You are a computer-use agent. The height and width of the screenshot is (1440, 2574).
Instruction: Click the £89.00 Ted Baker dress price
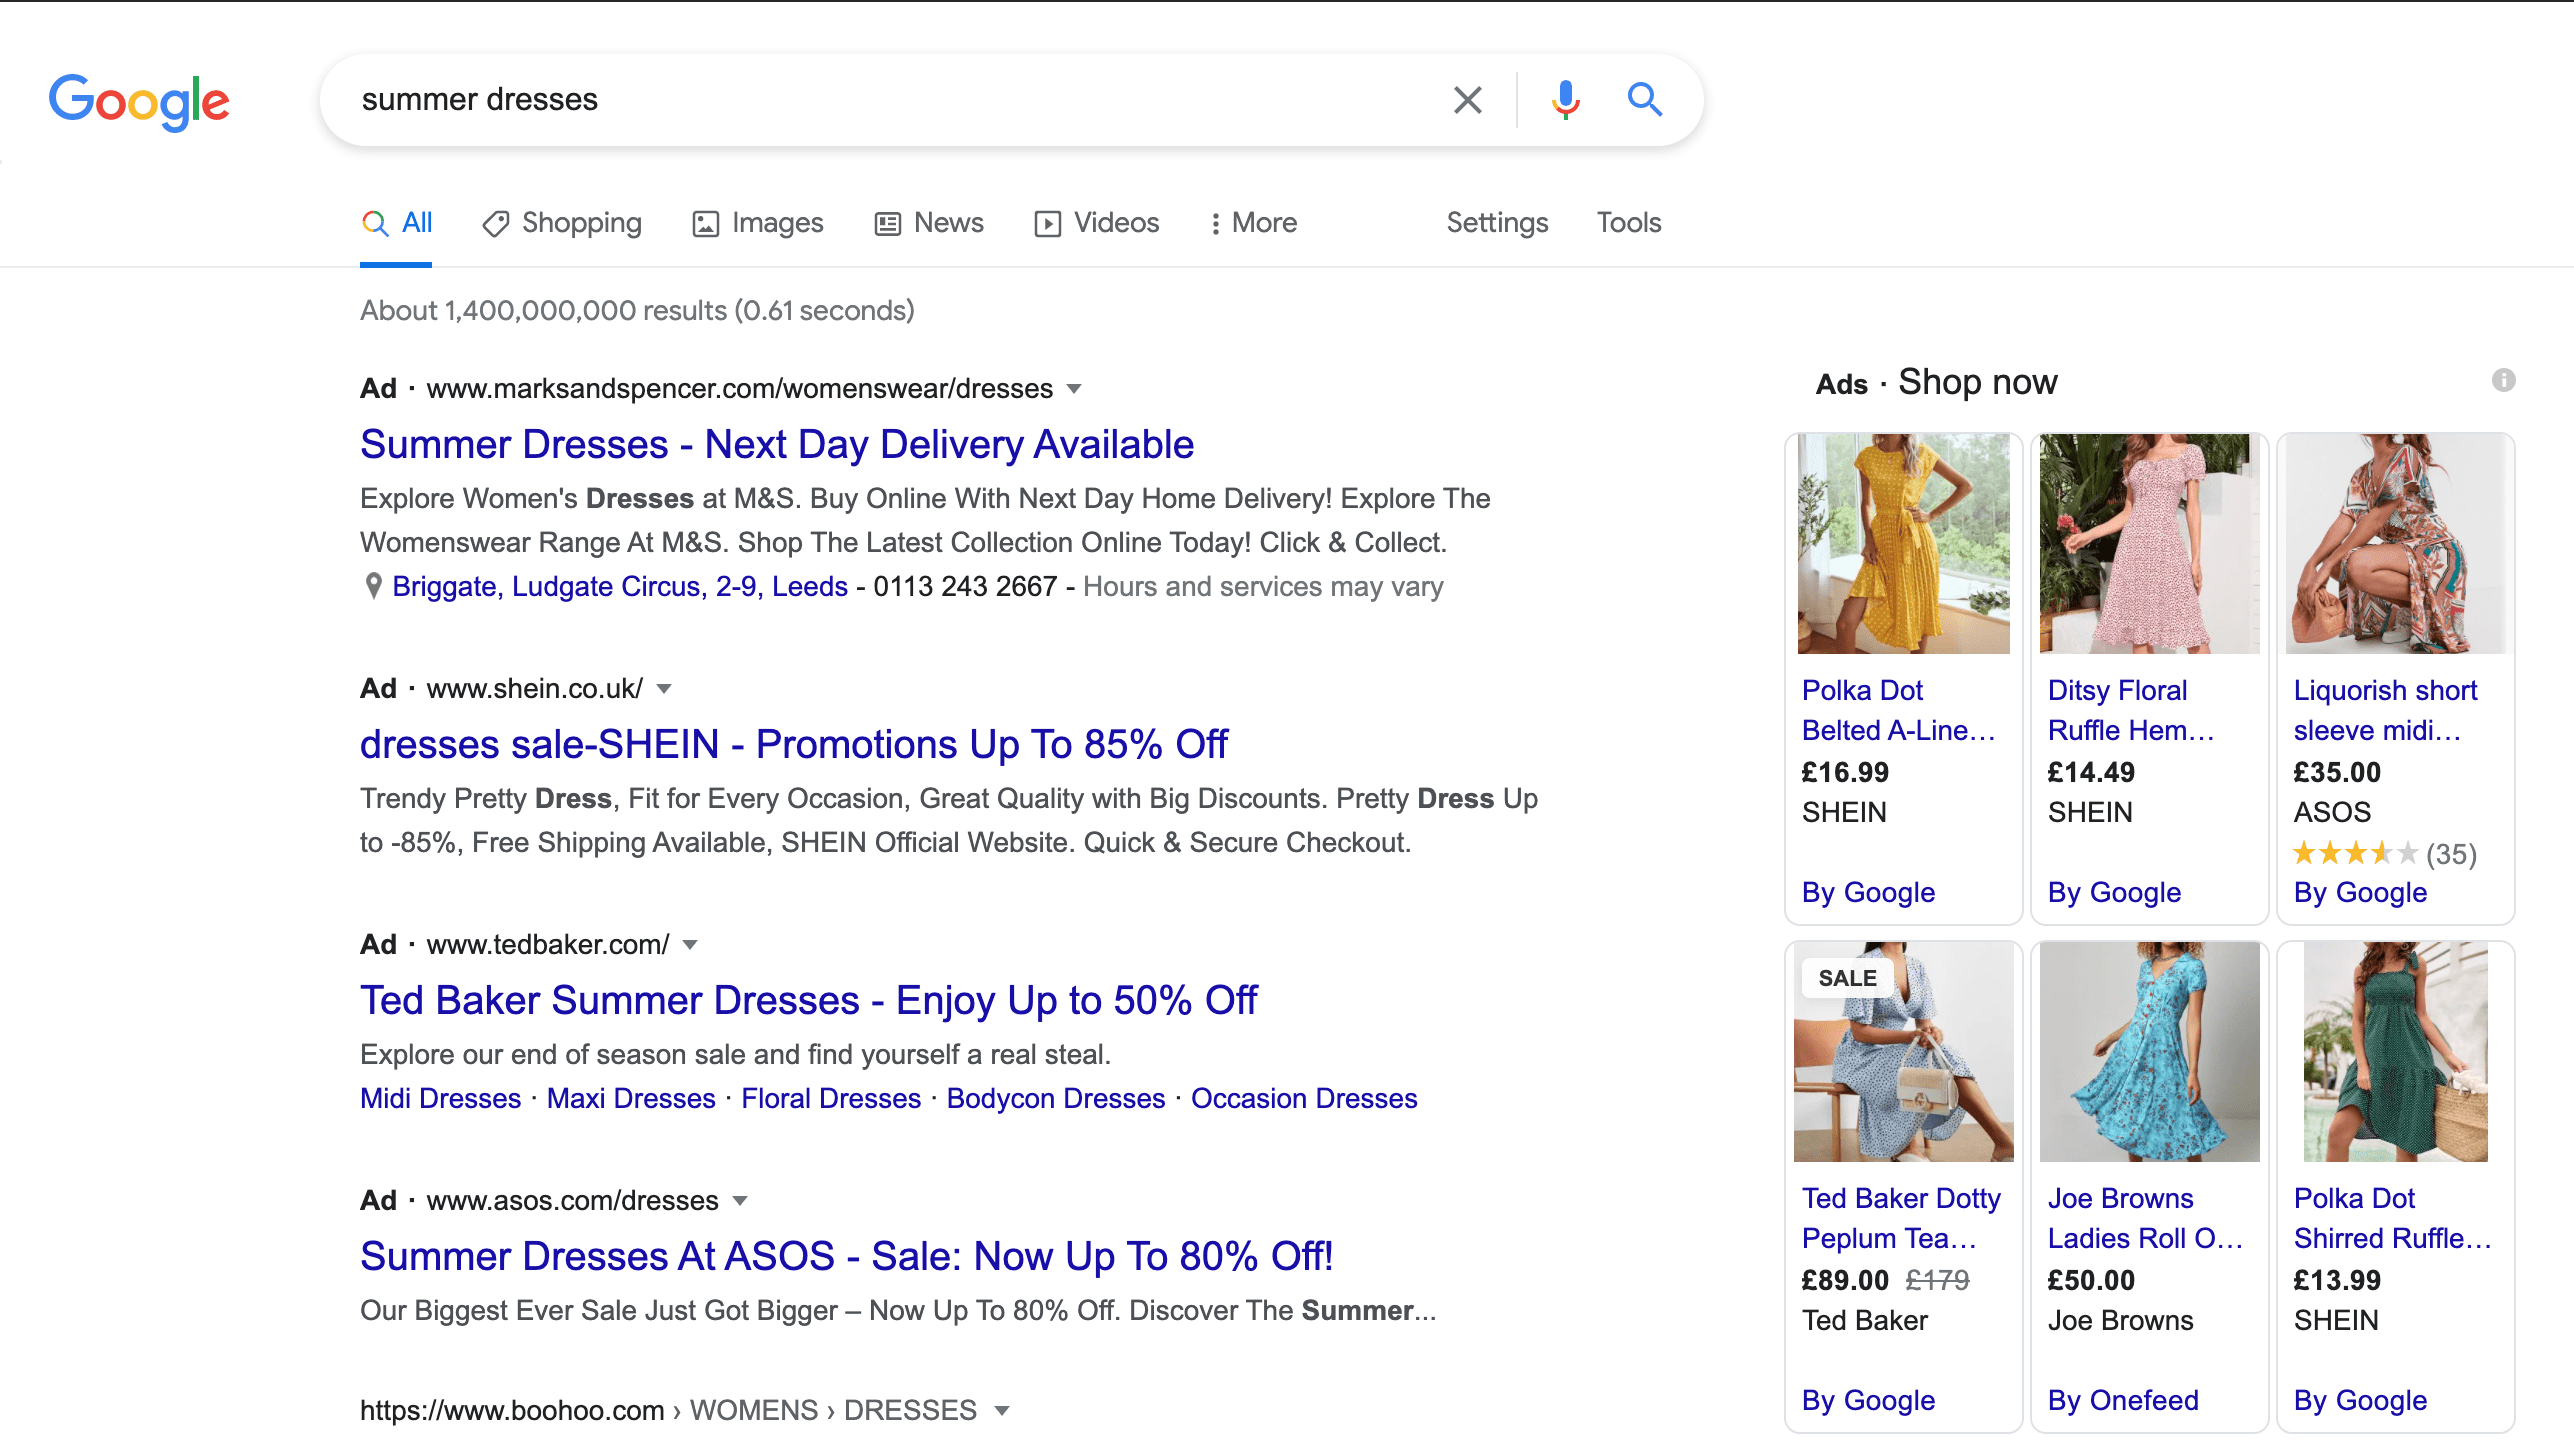(x=1845, y=1280)
